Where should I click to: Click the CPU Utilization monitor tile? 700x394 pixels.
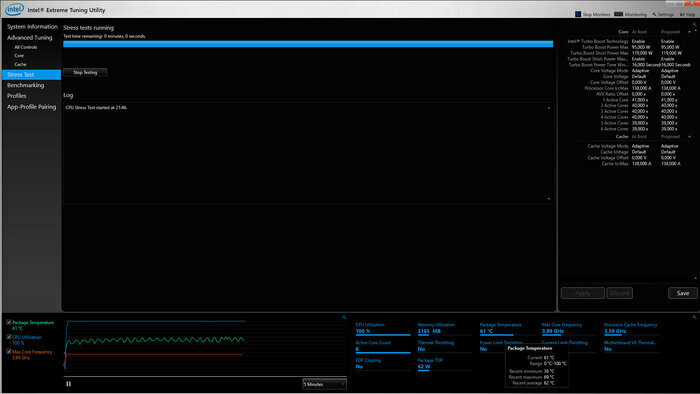click(383, 328)
